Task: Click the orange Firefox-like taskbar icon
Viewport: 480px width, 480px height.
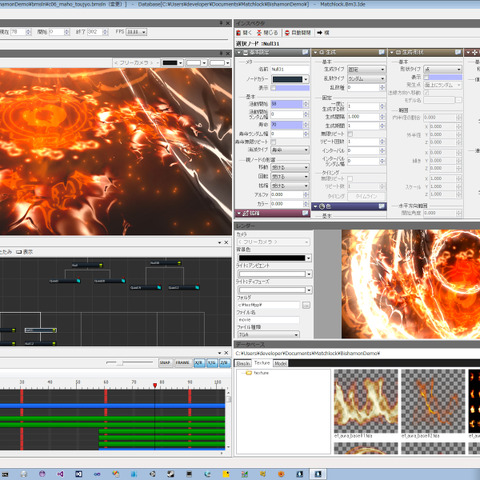Action: coord(281,474)
